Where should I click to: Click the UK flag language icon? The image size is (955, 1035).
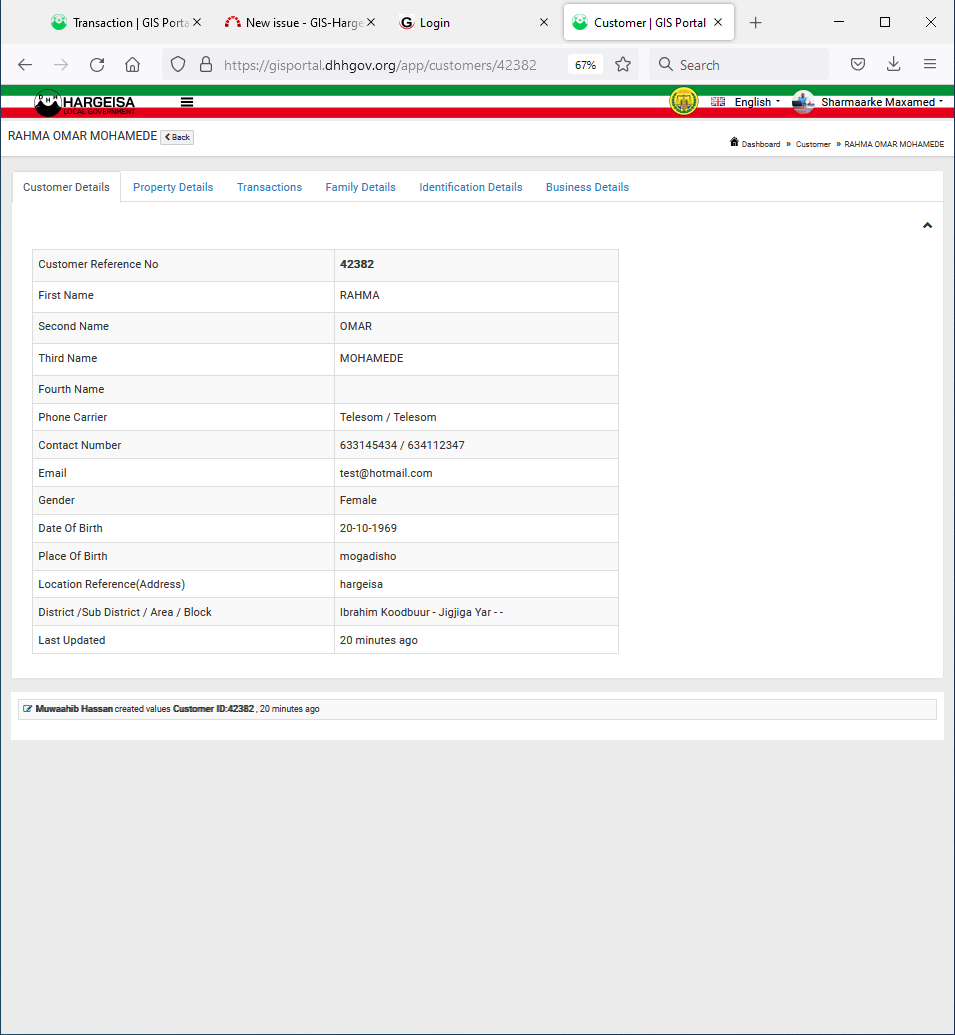click(x=718, y=102)
